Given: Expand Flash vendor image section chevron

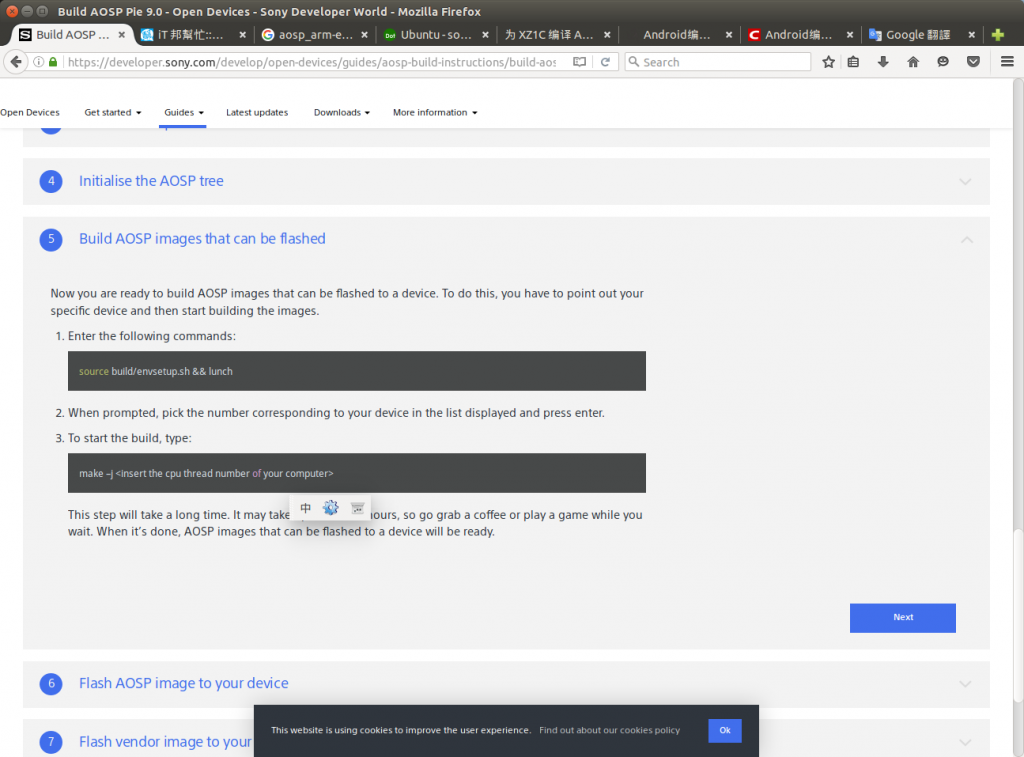Looking at the screenshot, I should pyautogui.click(x=965, y=742).
